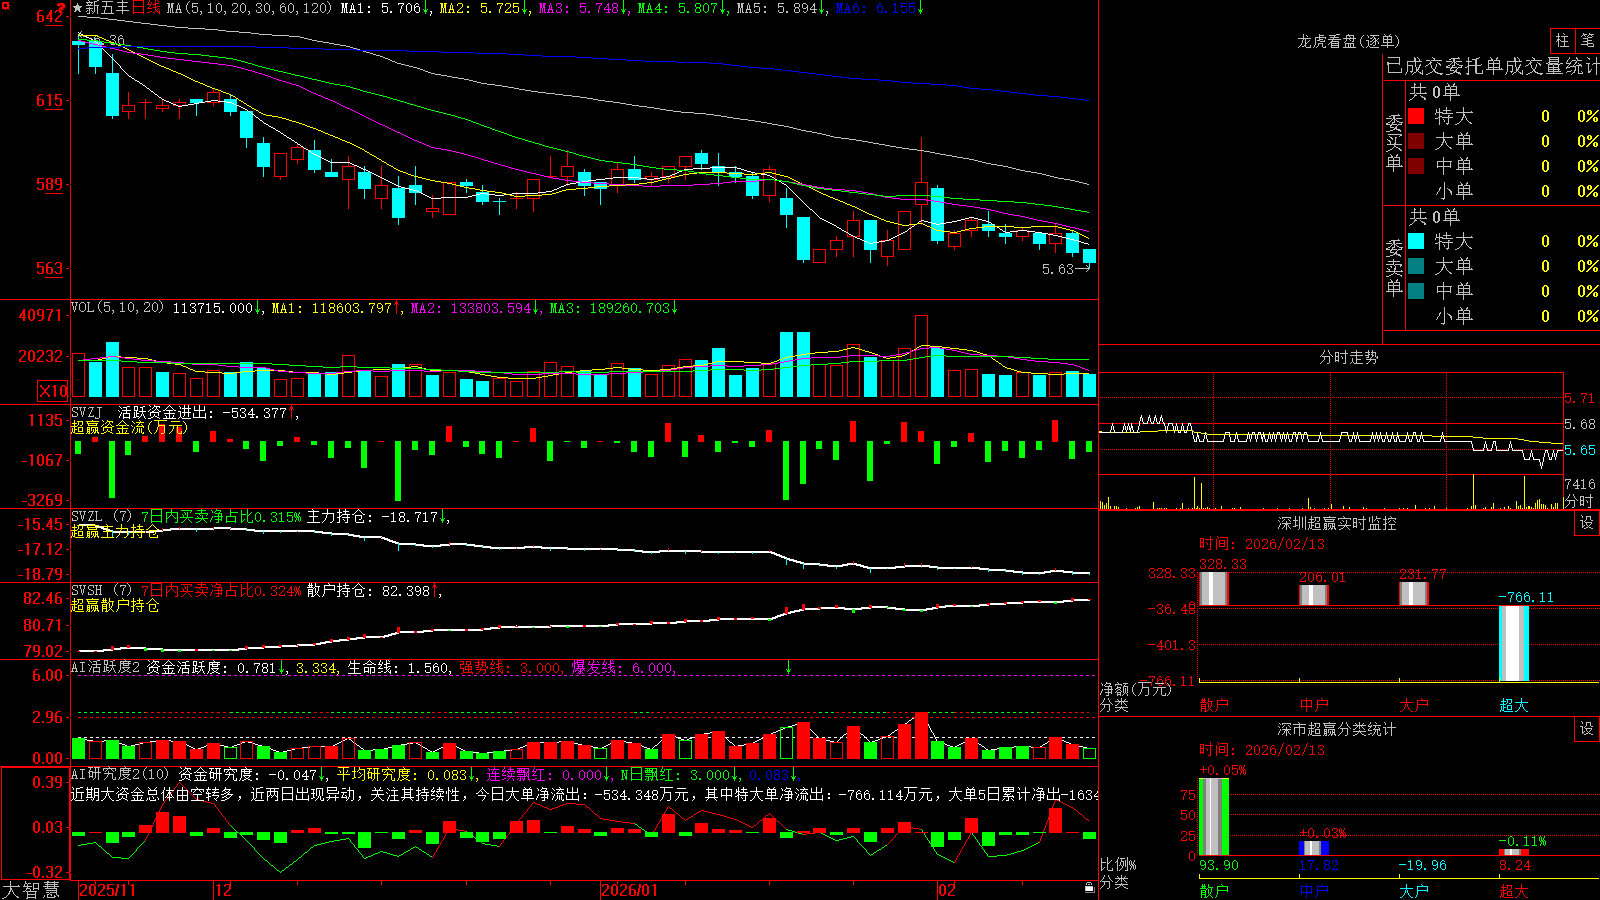
Task: Click the 委买单 section label
Action: click(x=1394, y=142)
